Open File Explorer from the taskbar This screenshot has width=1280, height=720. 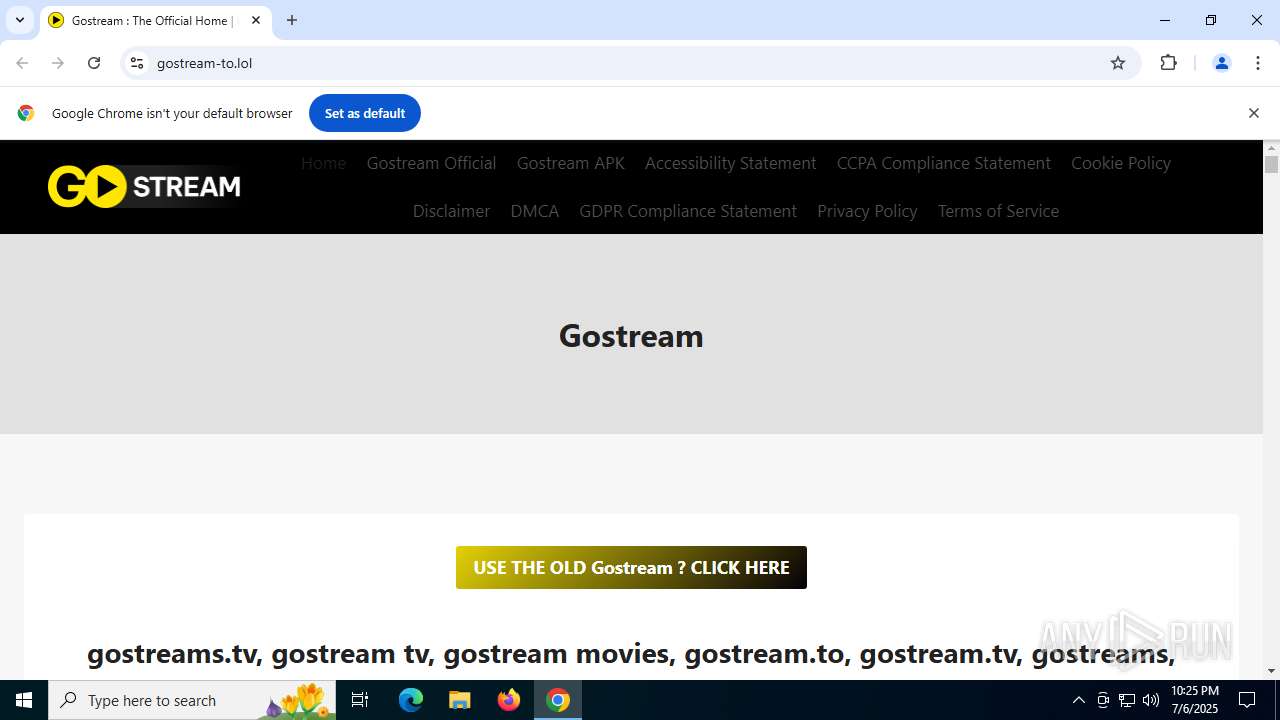coord(460,700)
